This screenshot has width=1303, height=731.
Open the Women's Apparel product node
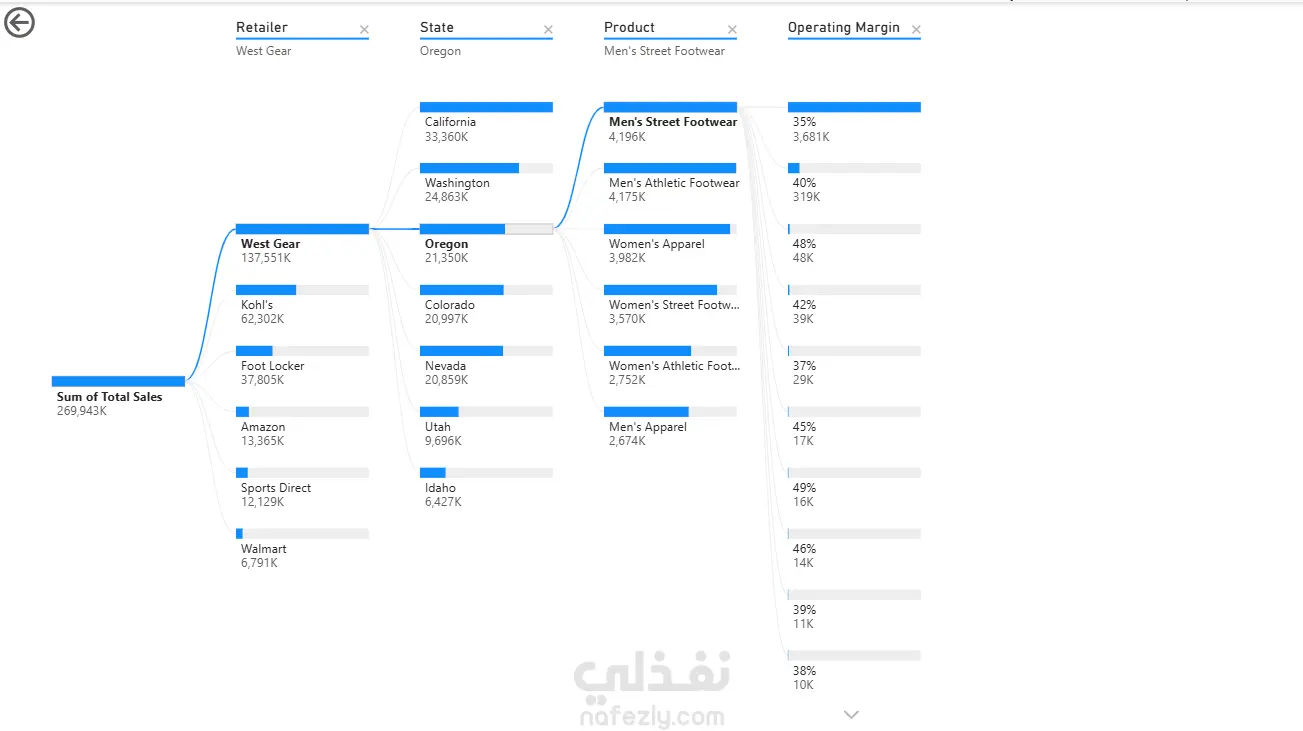coord(670,229)
